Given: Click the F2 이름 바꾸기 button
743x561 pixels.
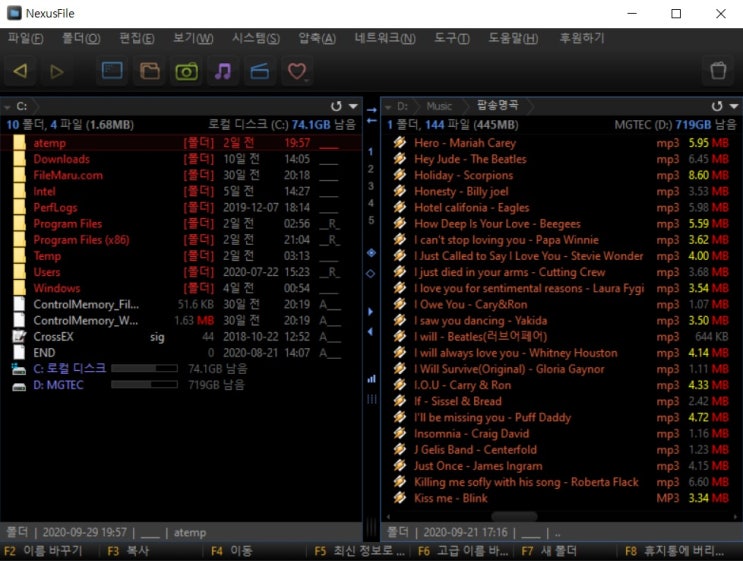Looking at the screenshot, I should click(43, 551).
